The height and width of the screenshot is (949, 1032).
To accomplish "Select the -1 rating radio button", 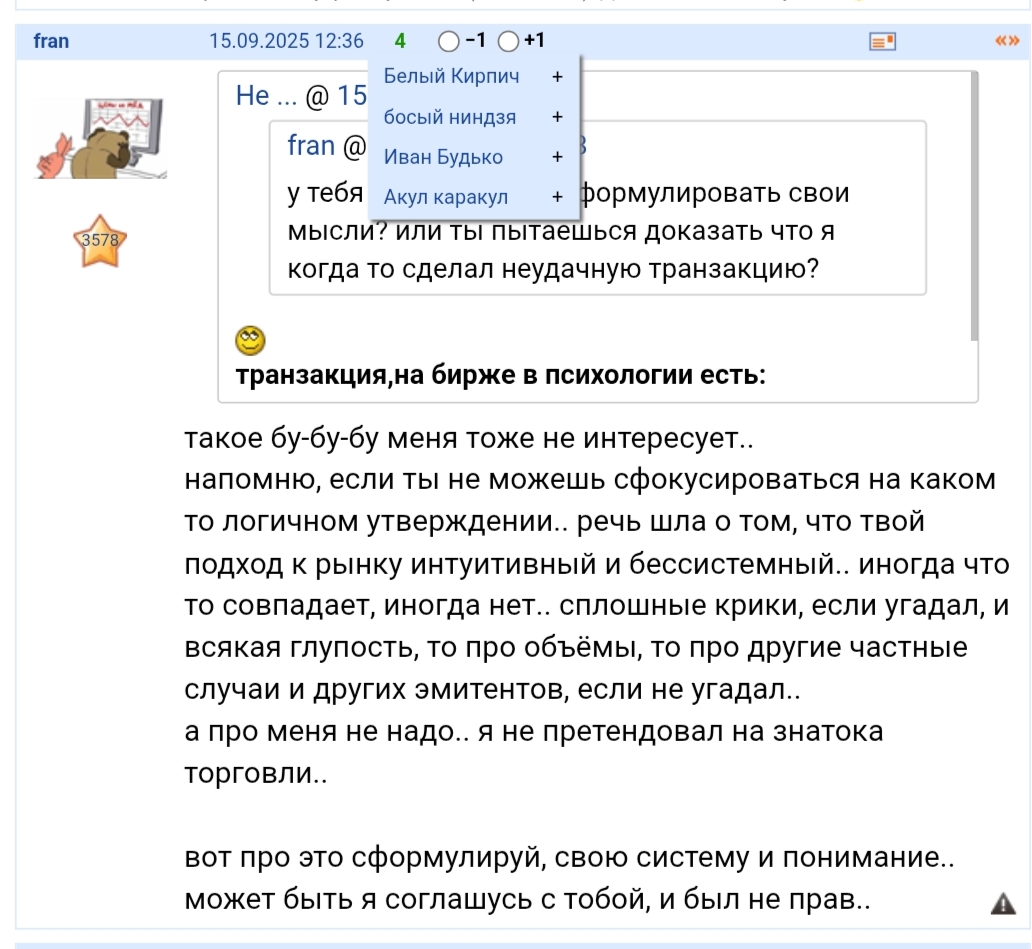I will (x=449, y=41).
